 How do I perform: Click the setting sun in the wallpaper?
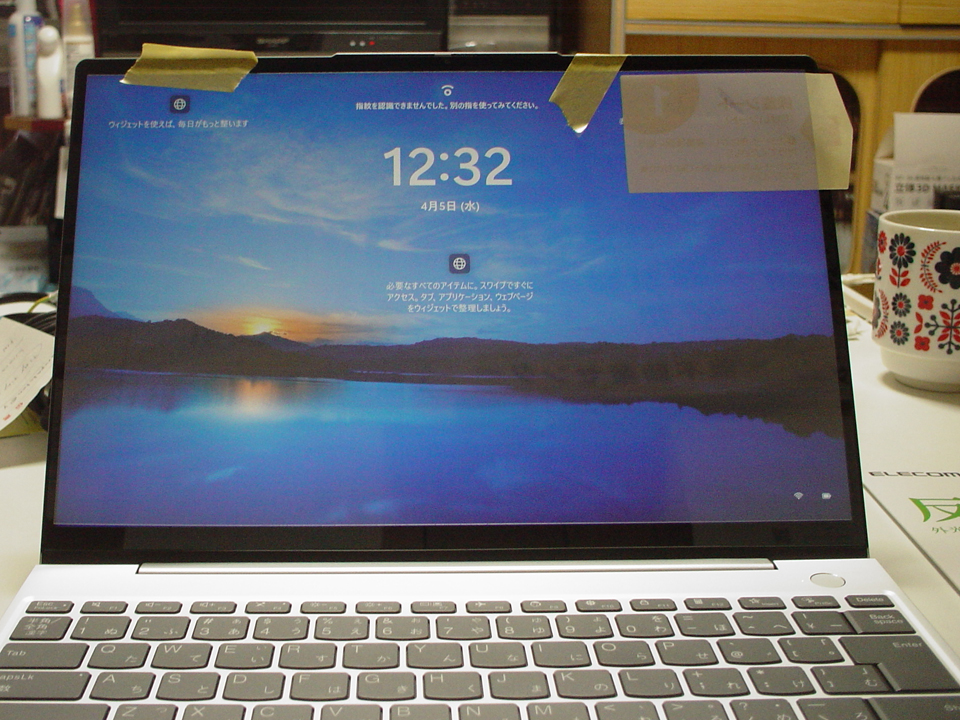(258, 326)
